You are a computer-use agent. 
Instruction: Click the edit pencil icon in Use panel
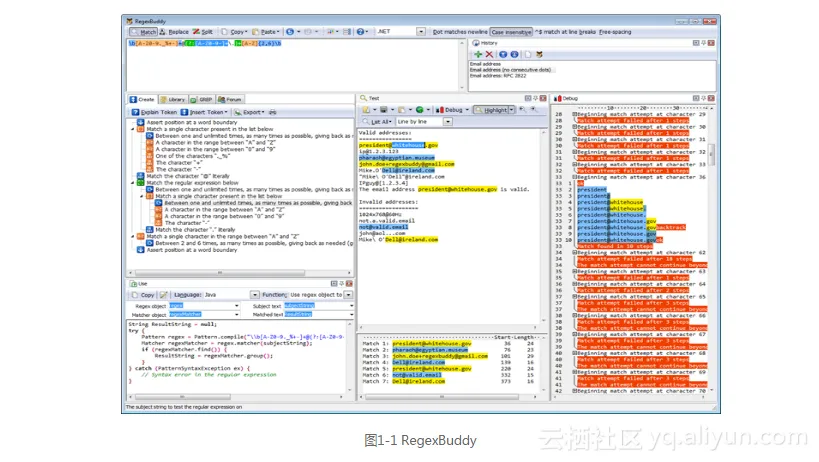click(163, 295)
